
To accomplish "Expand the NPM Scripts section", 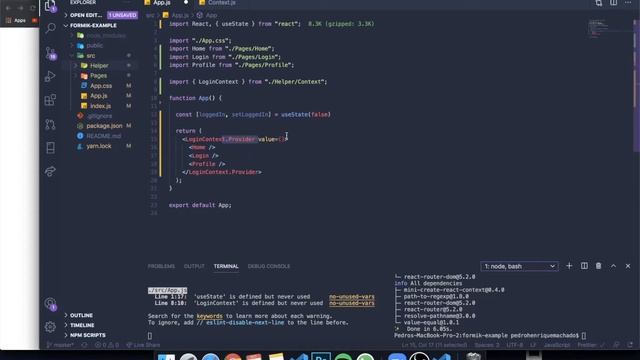I will pyautogui.click(x=87, y=335).
